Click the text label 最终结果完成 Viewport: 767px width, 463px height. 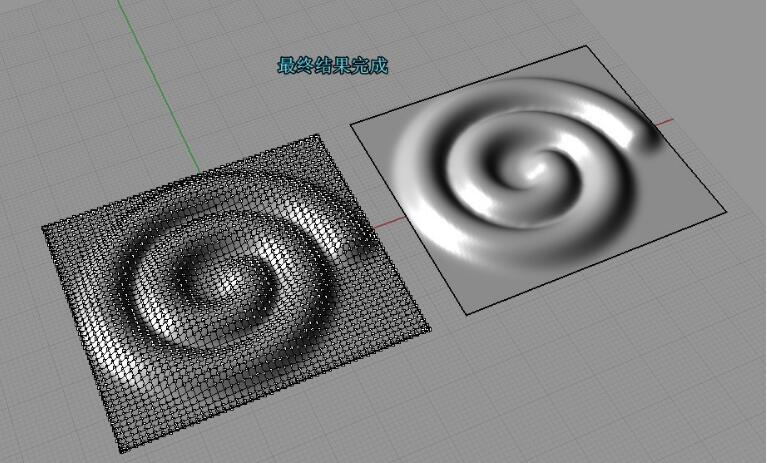click(x=333, y=66)
